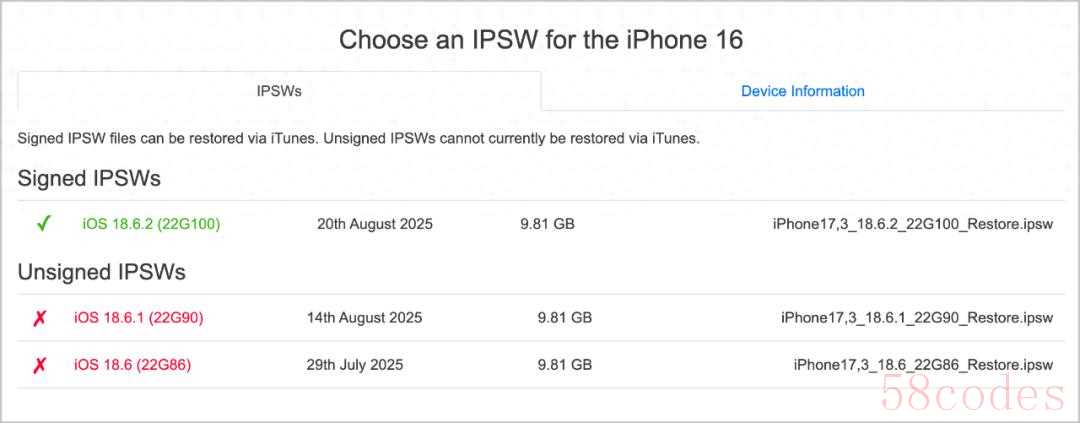1080x423 pixels.
Task: Open the iOS 18.6.2 (22G100) signed link
Action: (x=152, y=224)
